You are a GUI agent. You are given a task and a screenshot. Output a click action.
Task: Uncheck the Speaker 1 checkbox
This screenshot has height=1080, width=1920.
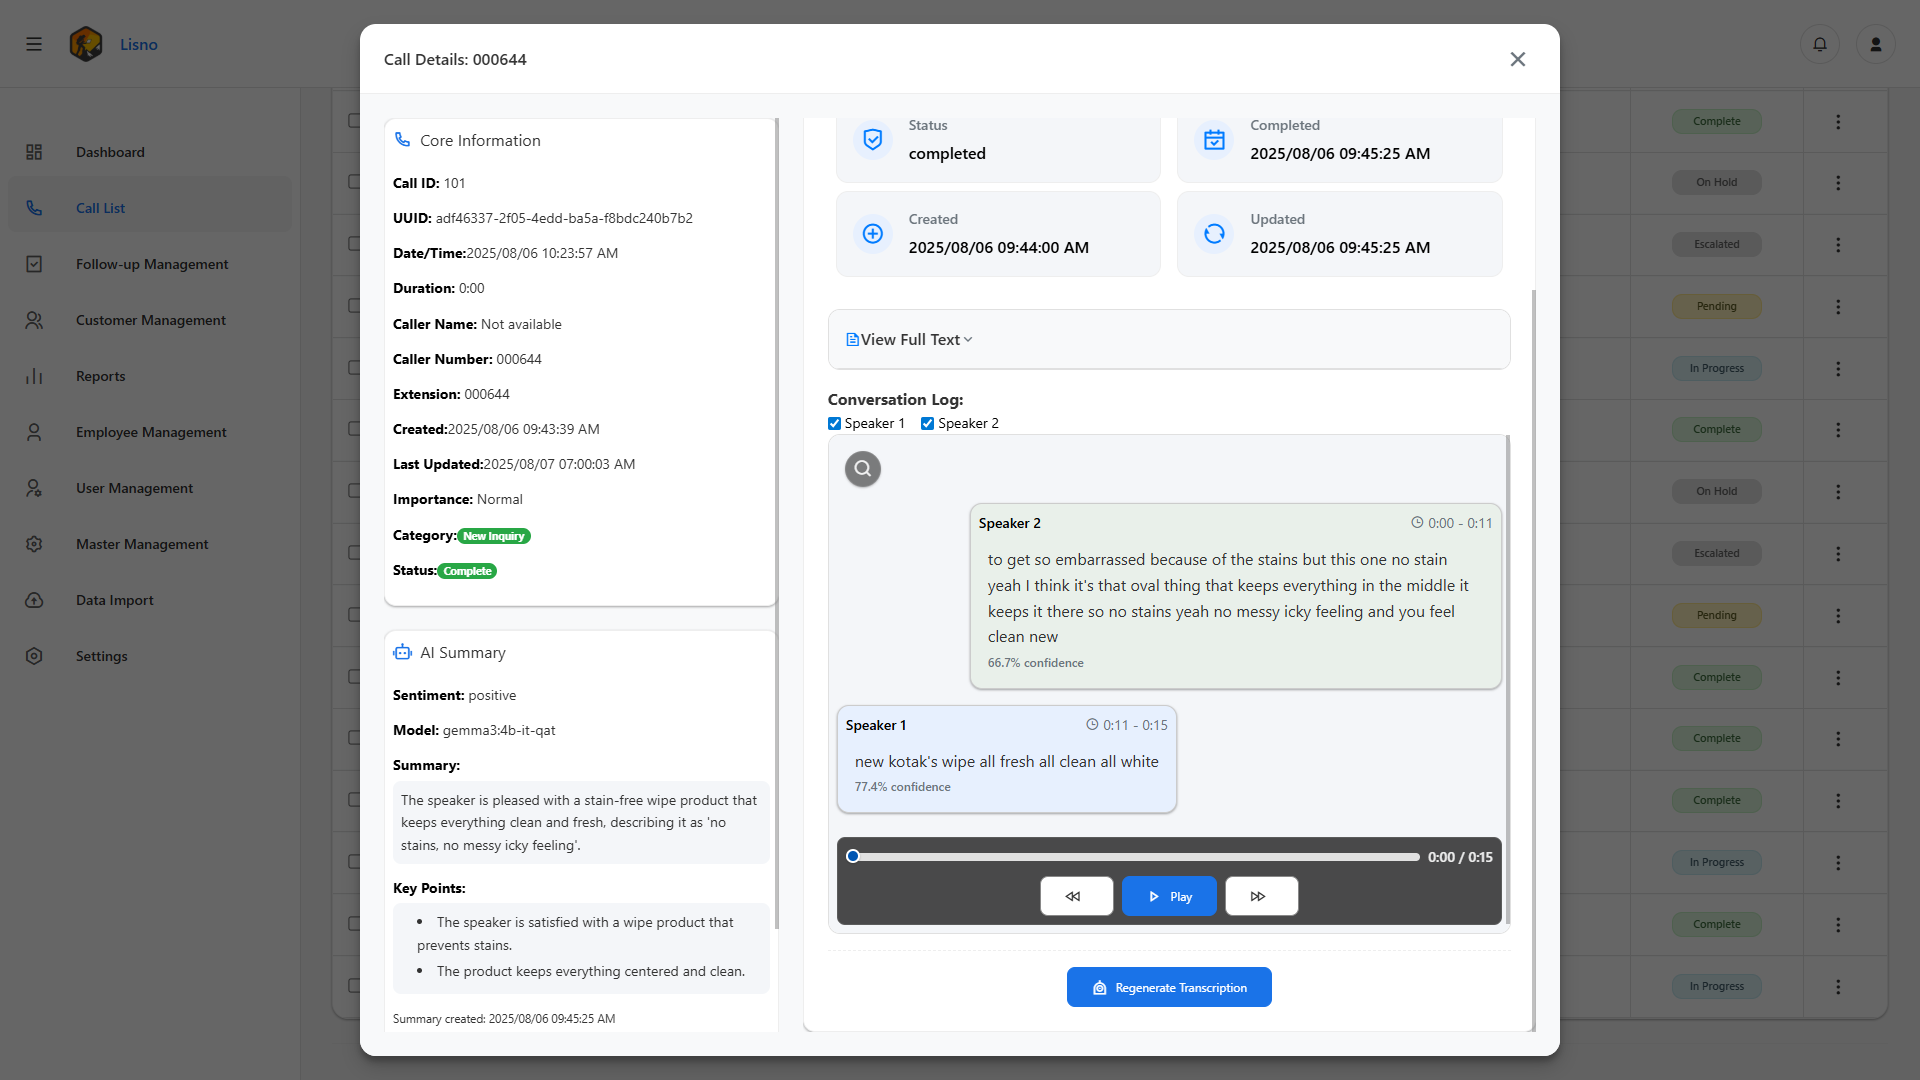pyautogui.click(x=834, y=423)
